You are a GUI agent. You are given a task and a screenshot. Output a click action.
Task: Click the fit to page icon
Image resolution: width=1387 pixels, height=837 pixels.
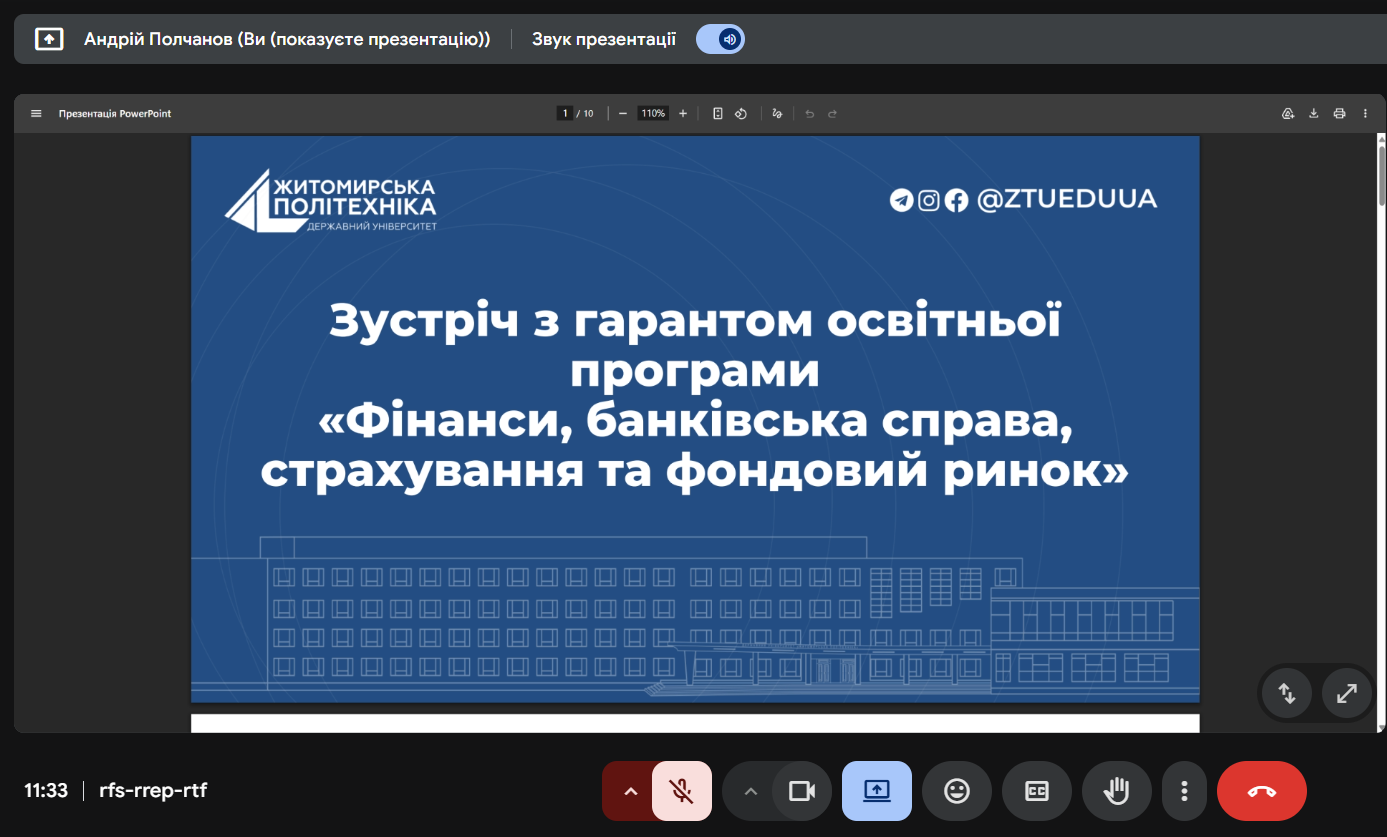[717, 114]
